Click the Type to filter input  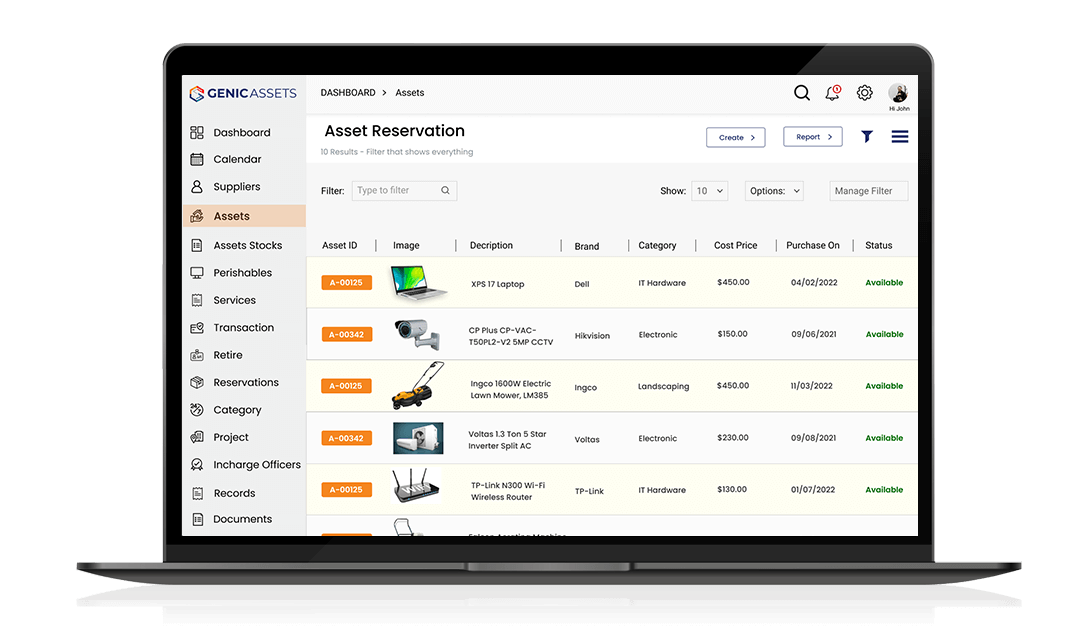click(x=404, y=191)
